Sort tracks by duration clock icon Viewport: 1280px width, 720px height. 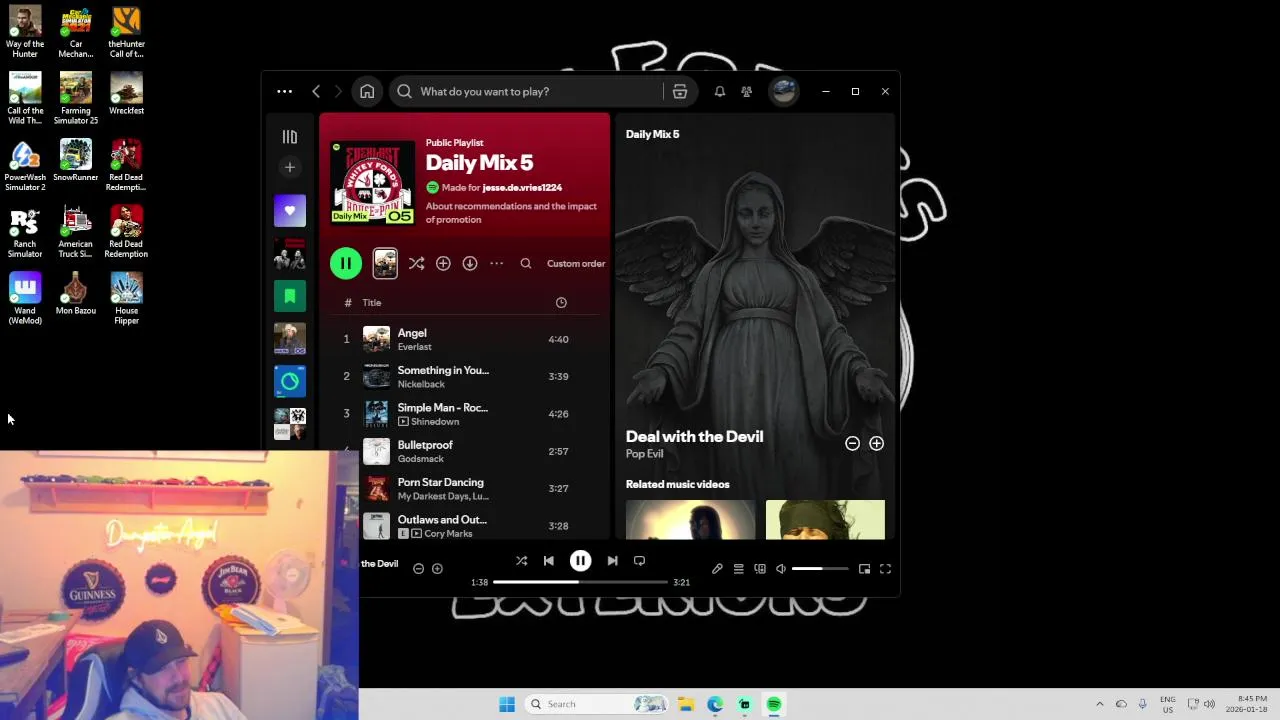561,302
